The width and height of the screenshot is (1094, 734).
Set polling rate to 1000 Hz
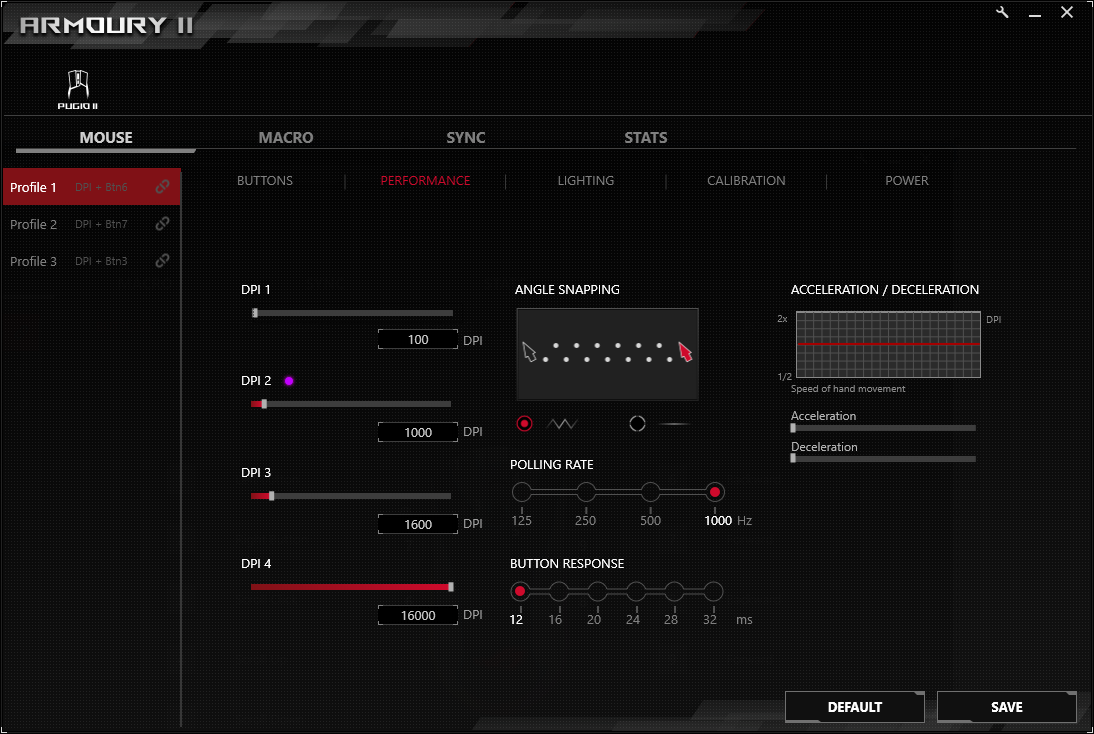pyautogui.click(x=714, y=492)
